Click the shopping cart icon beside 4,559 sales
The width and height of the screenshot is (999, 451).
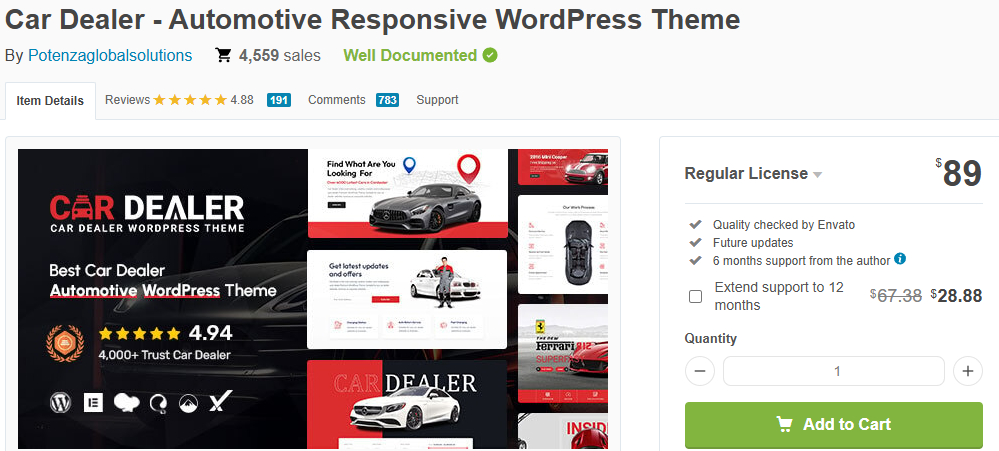point(223,55)
